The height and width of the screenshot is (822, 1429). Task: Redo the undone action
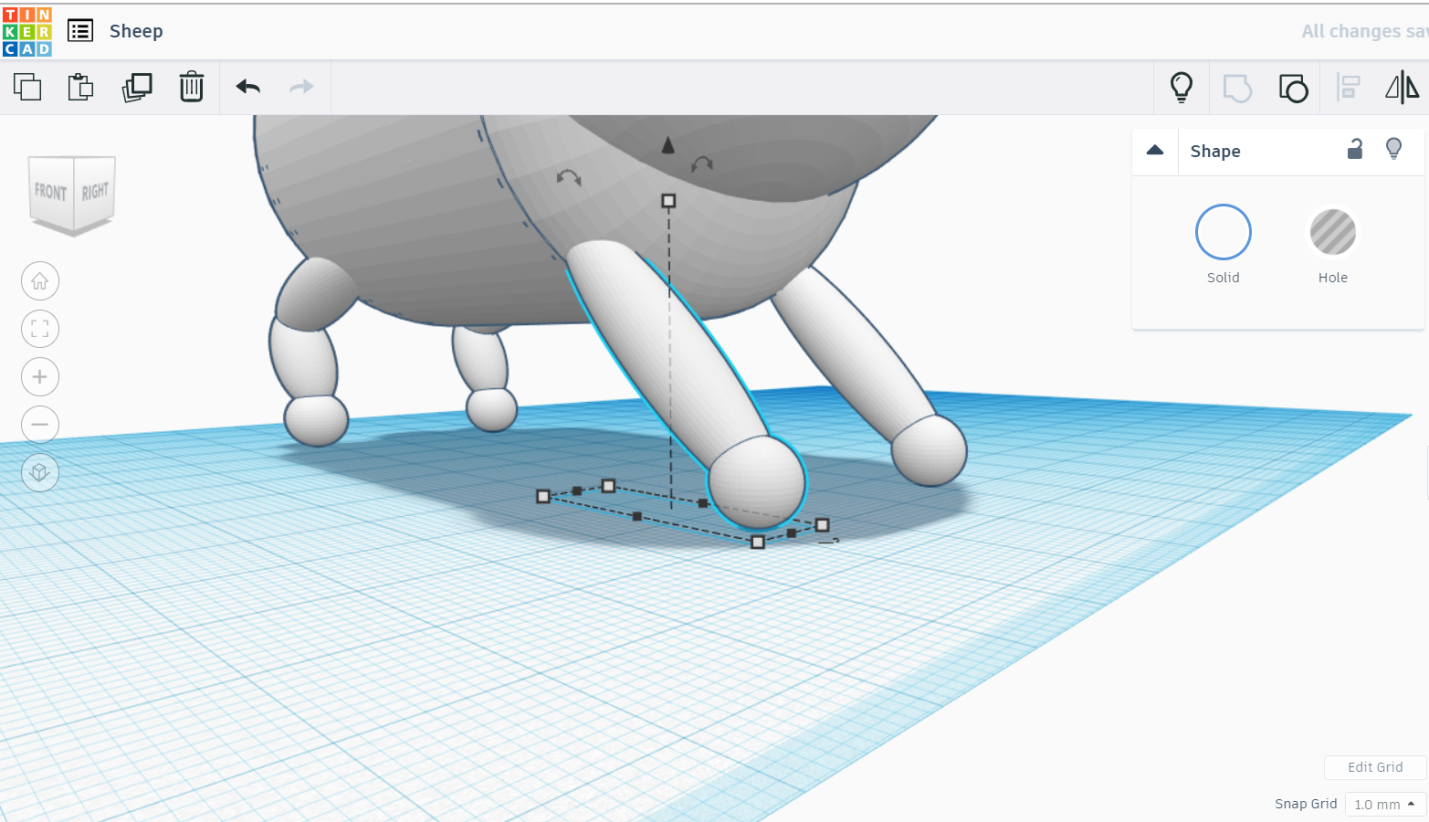[301, 87]
